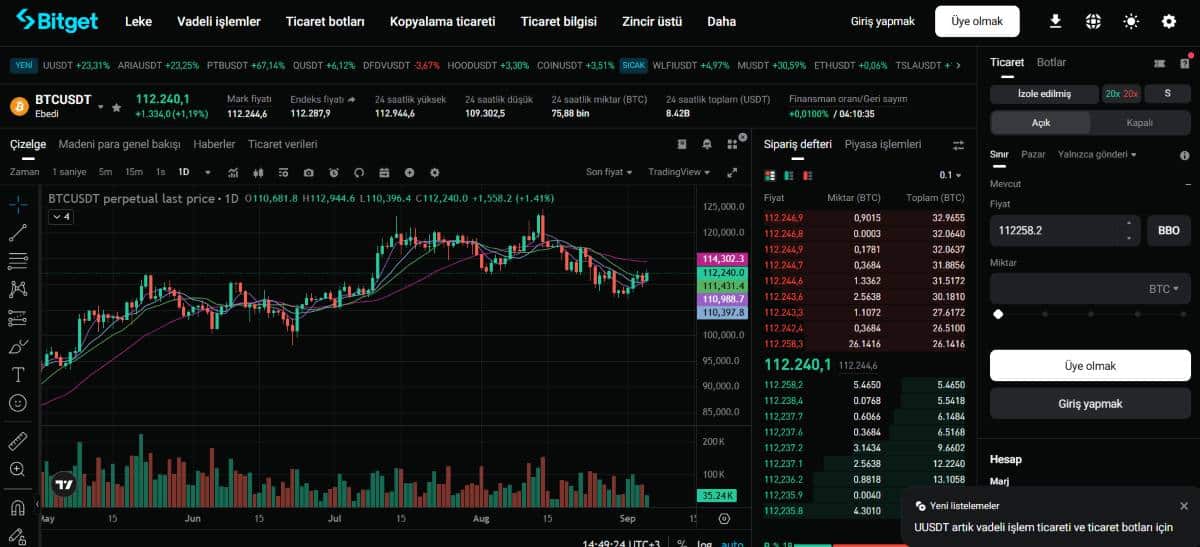1200x547 pixels.
Task: Show only sell orders (red) view
Action: click(806, 175)
